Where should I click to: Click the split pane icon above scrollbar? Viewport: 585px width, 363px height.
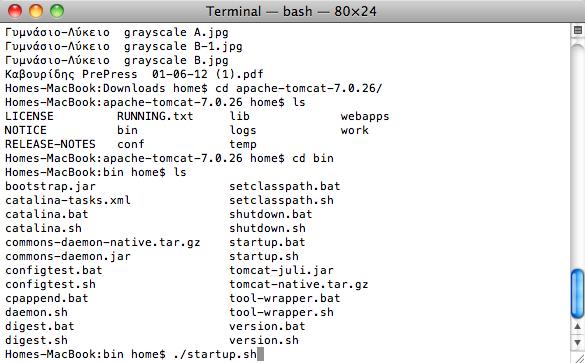pyautogui.click(x=578, y=30)
